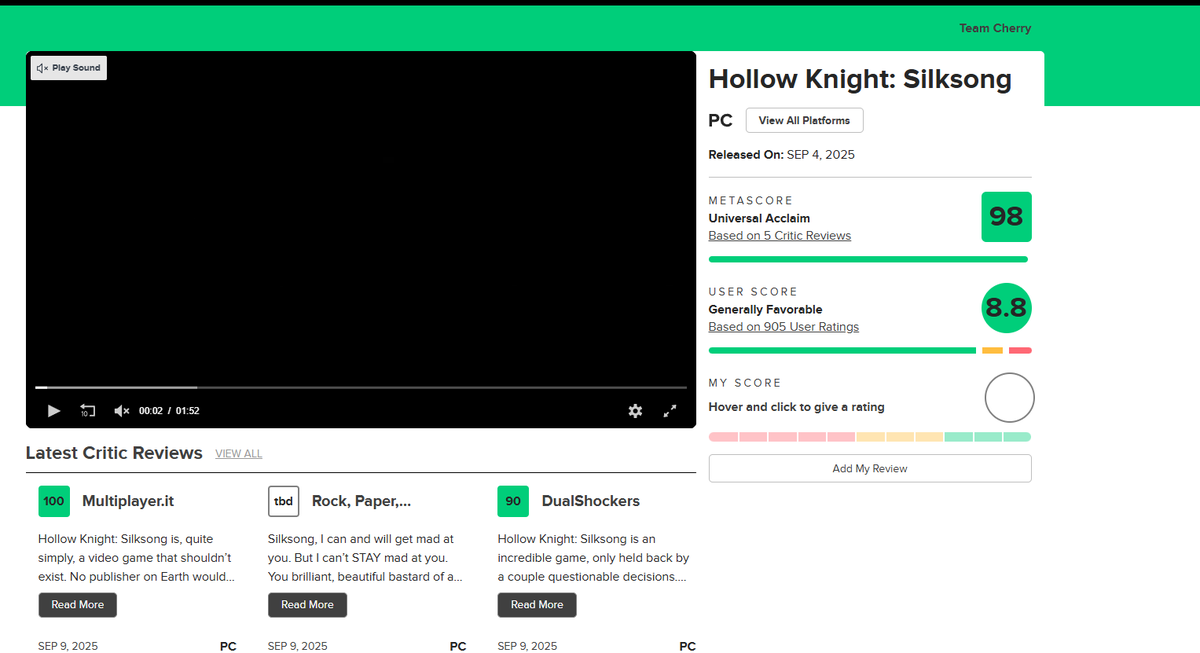Click Add My Review button
Screen dimensions: 1200x653
[869, 468]
